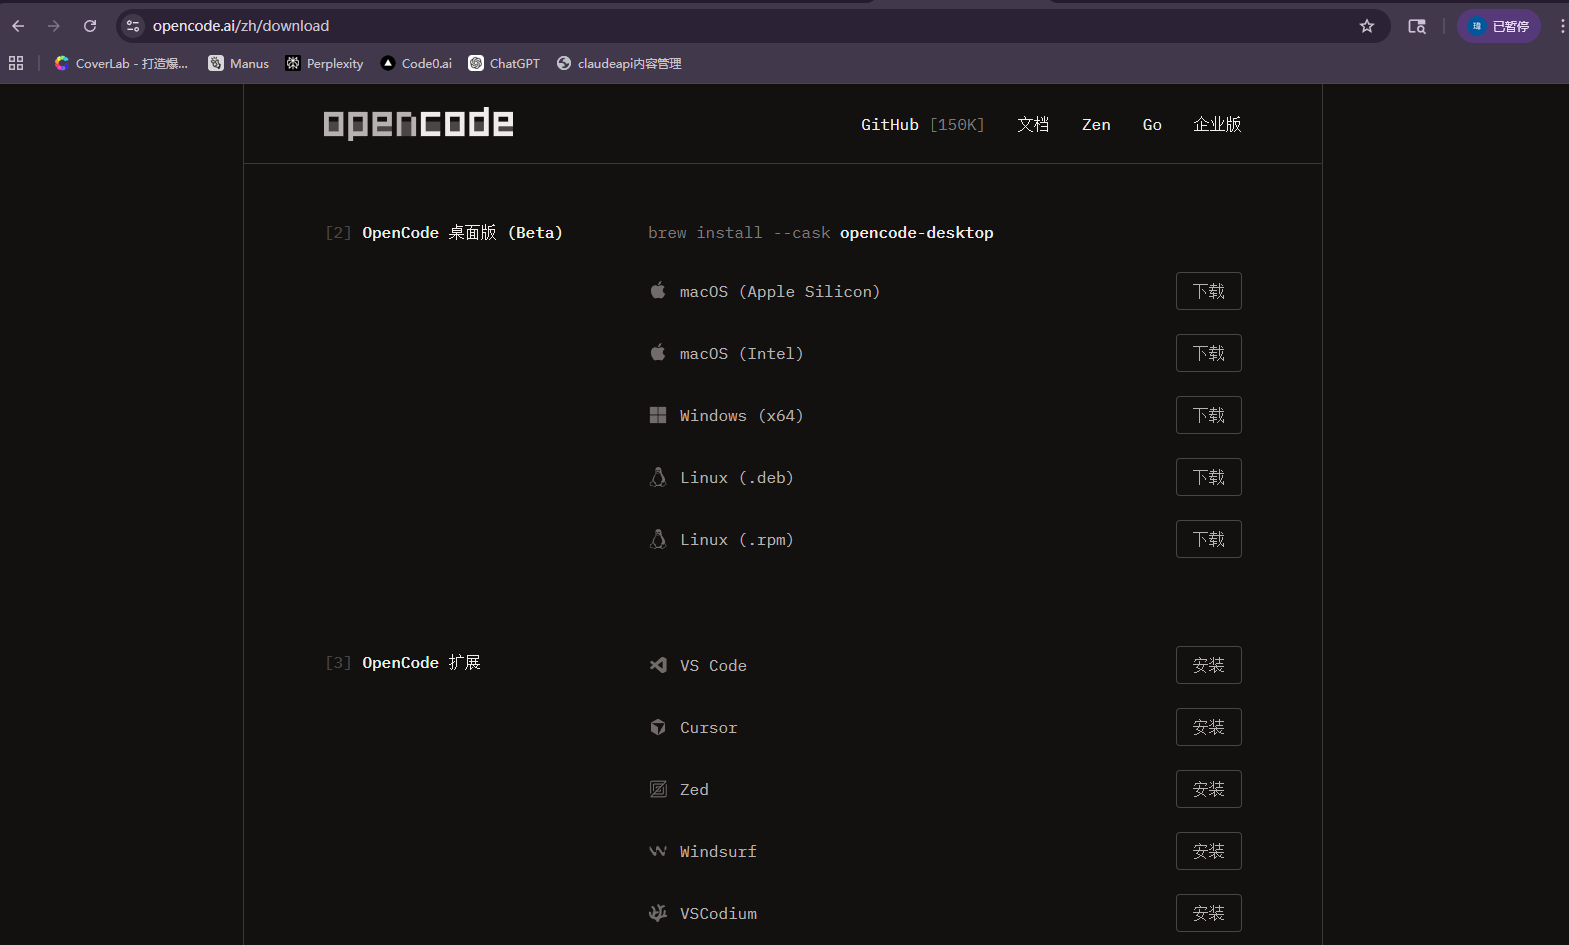The height and width of the screenshot is (945, 1569).
Task: Open site information icon in address bar
Action: pyautogui.click(x=133, y=26)
